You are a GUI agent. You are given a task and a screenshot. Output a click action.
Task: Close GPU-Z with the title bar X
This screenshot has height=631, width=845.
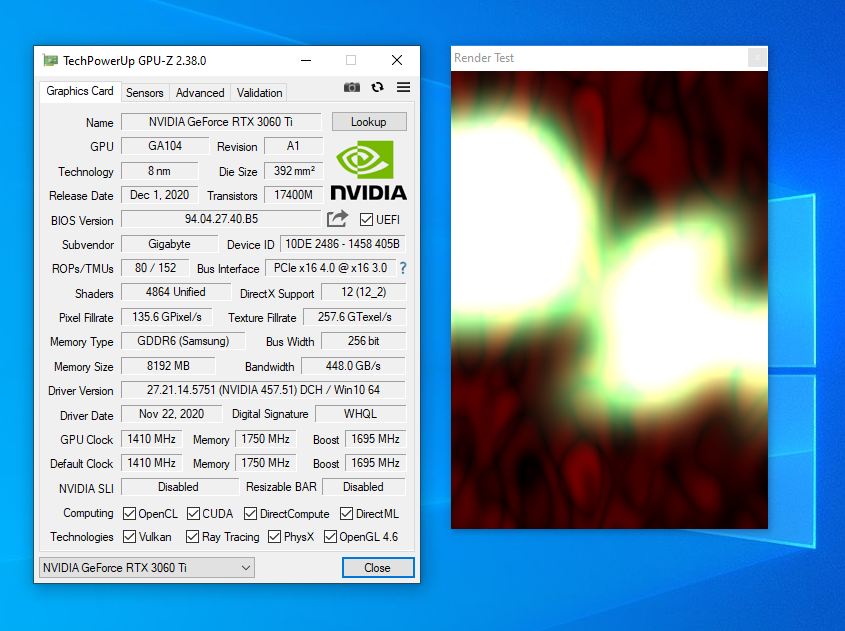[397, 60]
